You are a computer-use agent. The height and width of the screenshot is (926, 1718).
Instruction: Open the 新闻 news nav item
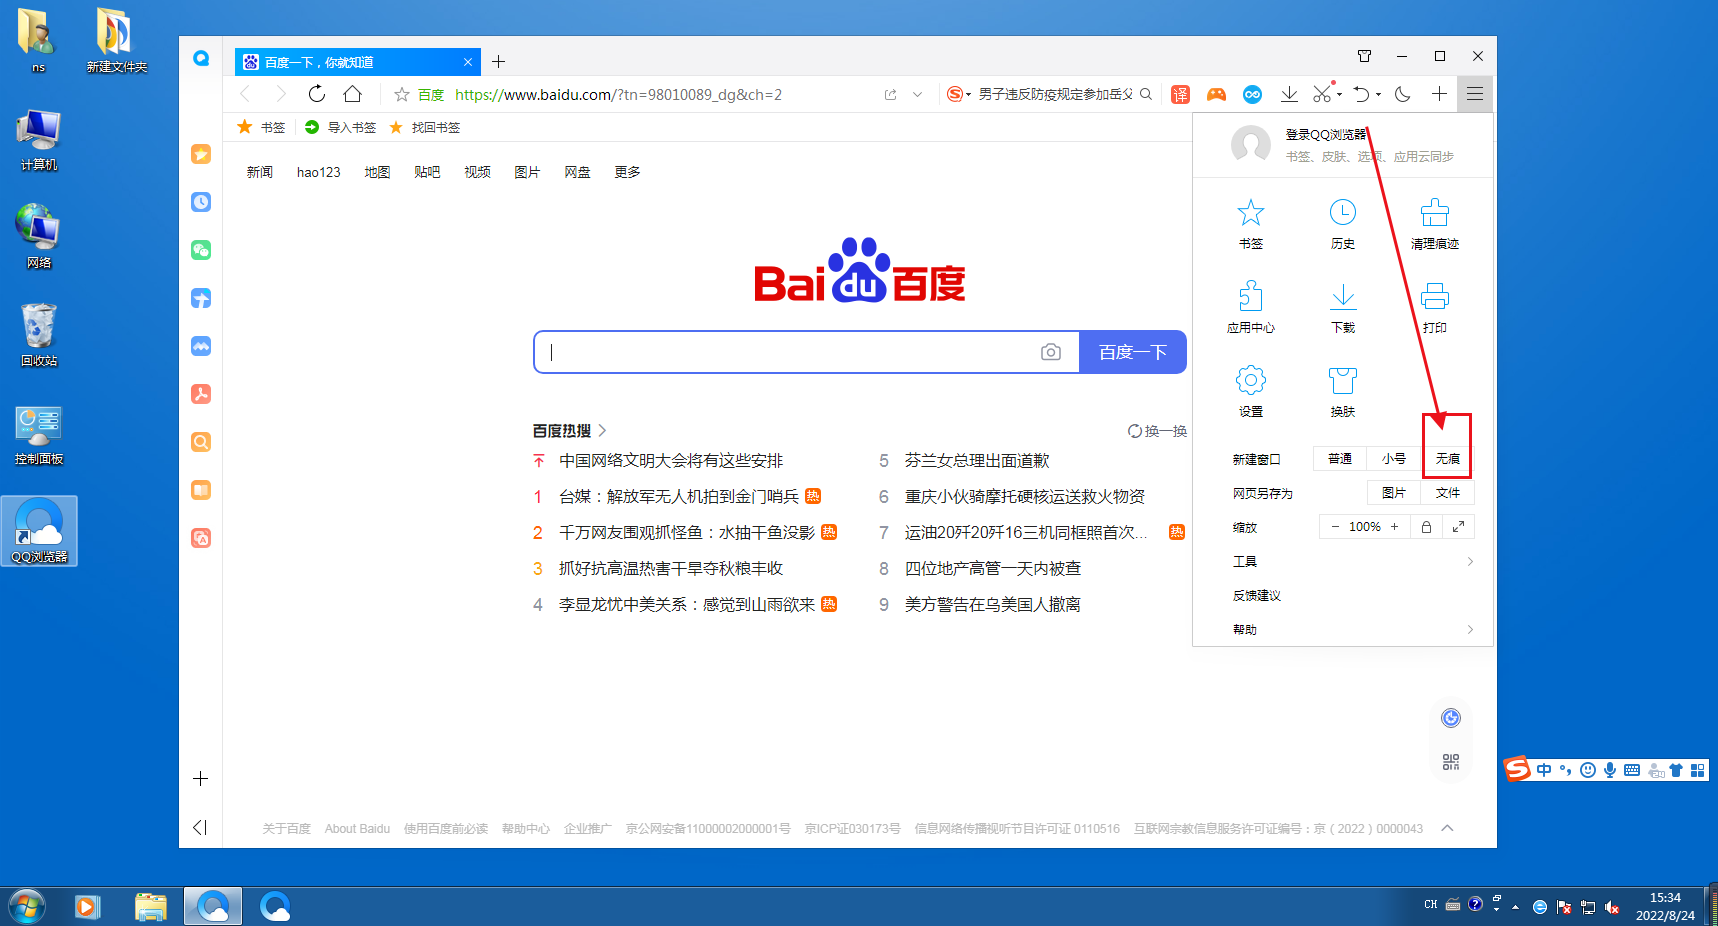click(x=260, y=172)
